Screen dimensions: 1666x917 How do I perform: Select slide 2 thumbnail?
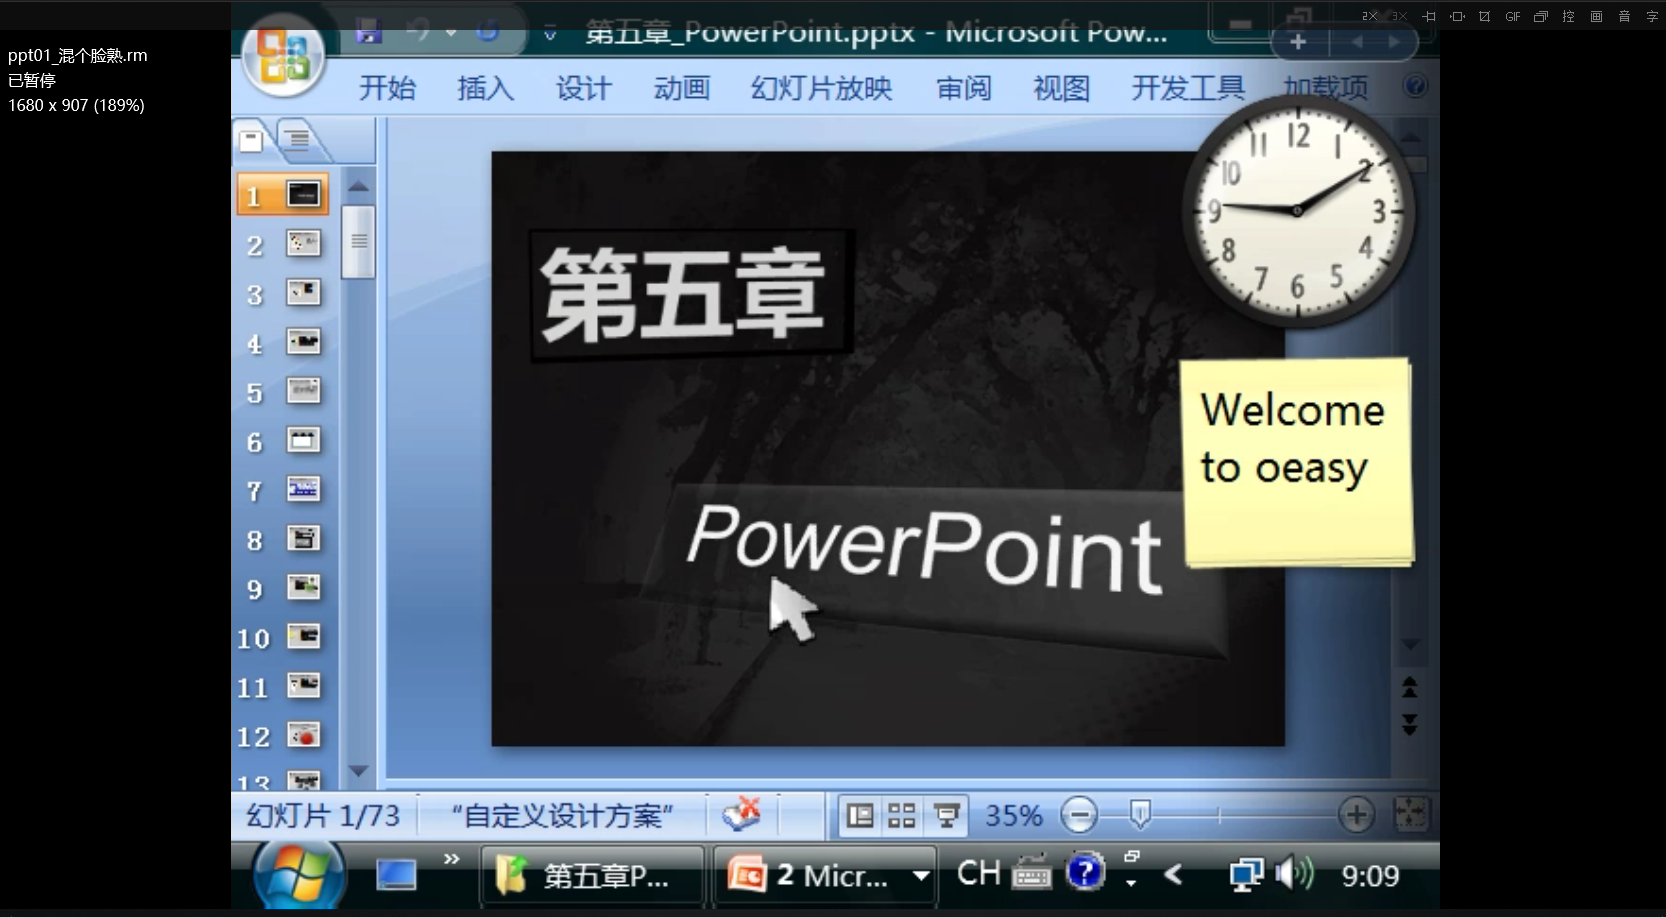click(303, 243)
